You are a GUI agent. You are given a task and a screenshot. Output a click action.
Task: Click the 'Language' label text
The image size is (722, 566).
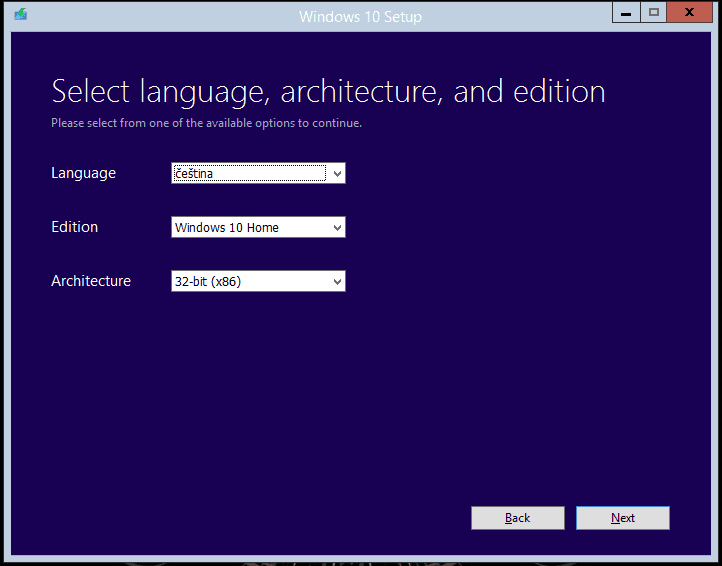(x=83, y=174)
